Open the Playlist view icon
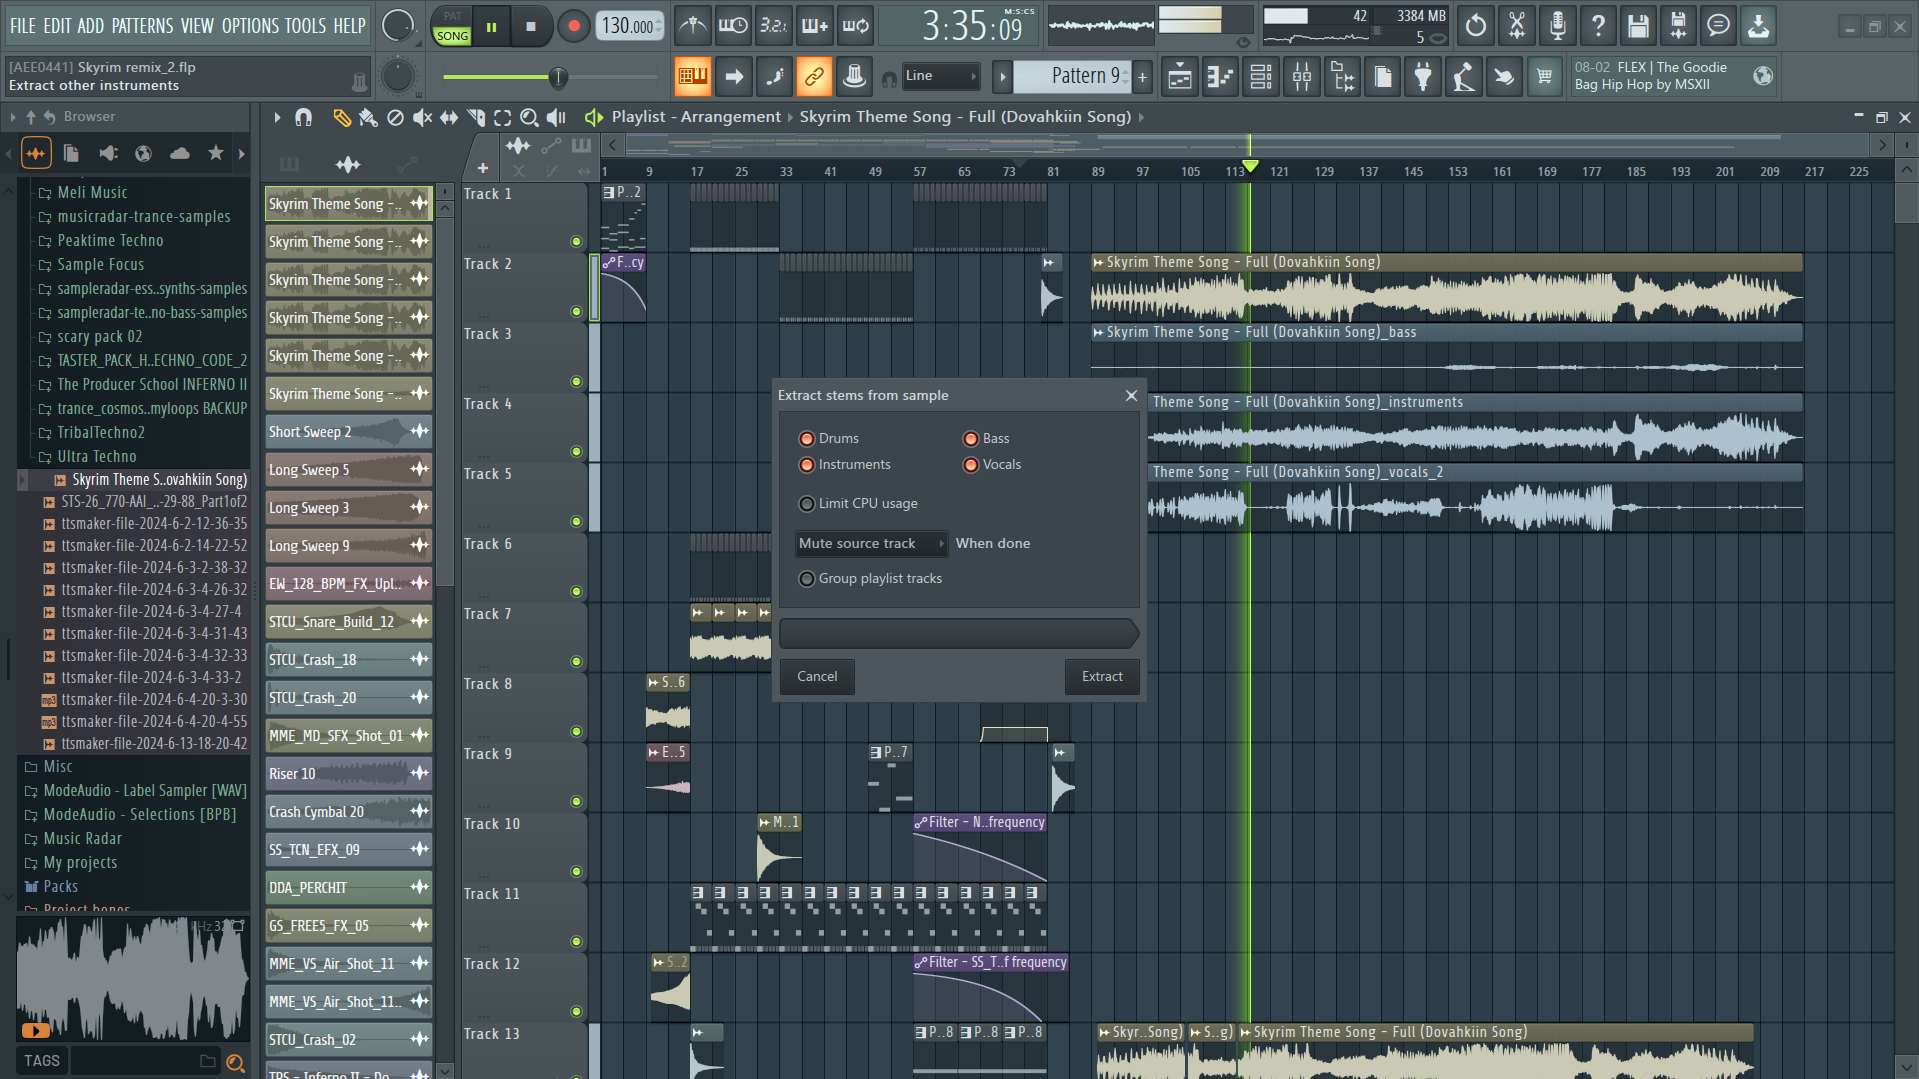Viewport: 1919px width, 1079px height. (1180, 77)
